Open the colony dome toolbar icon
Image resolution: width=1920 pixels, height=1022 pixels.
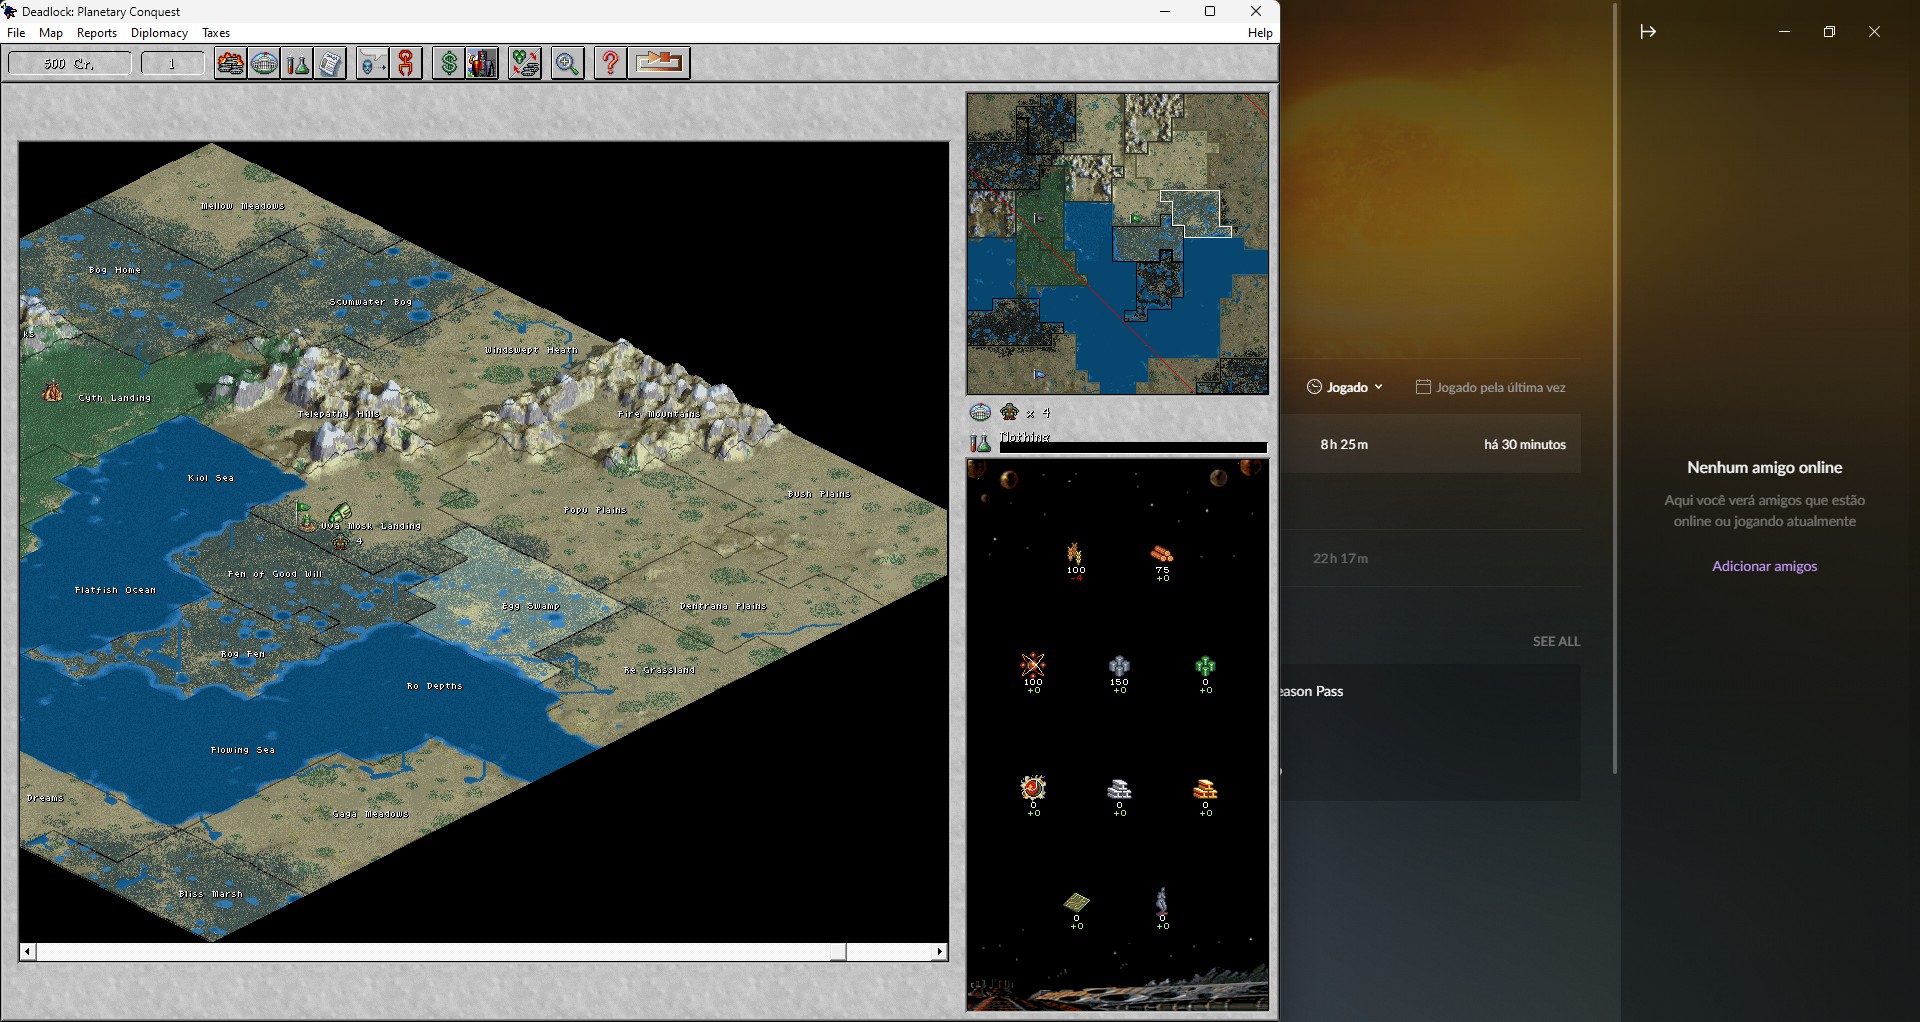(x=264, y=64)
